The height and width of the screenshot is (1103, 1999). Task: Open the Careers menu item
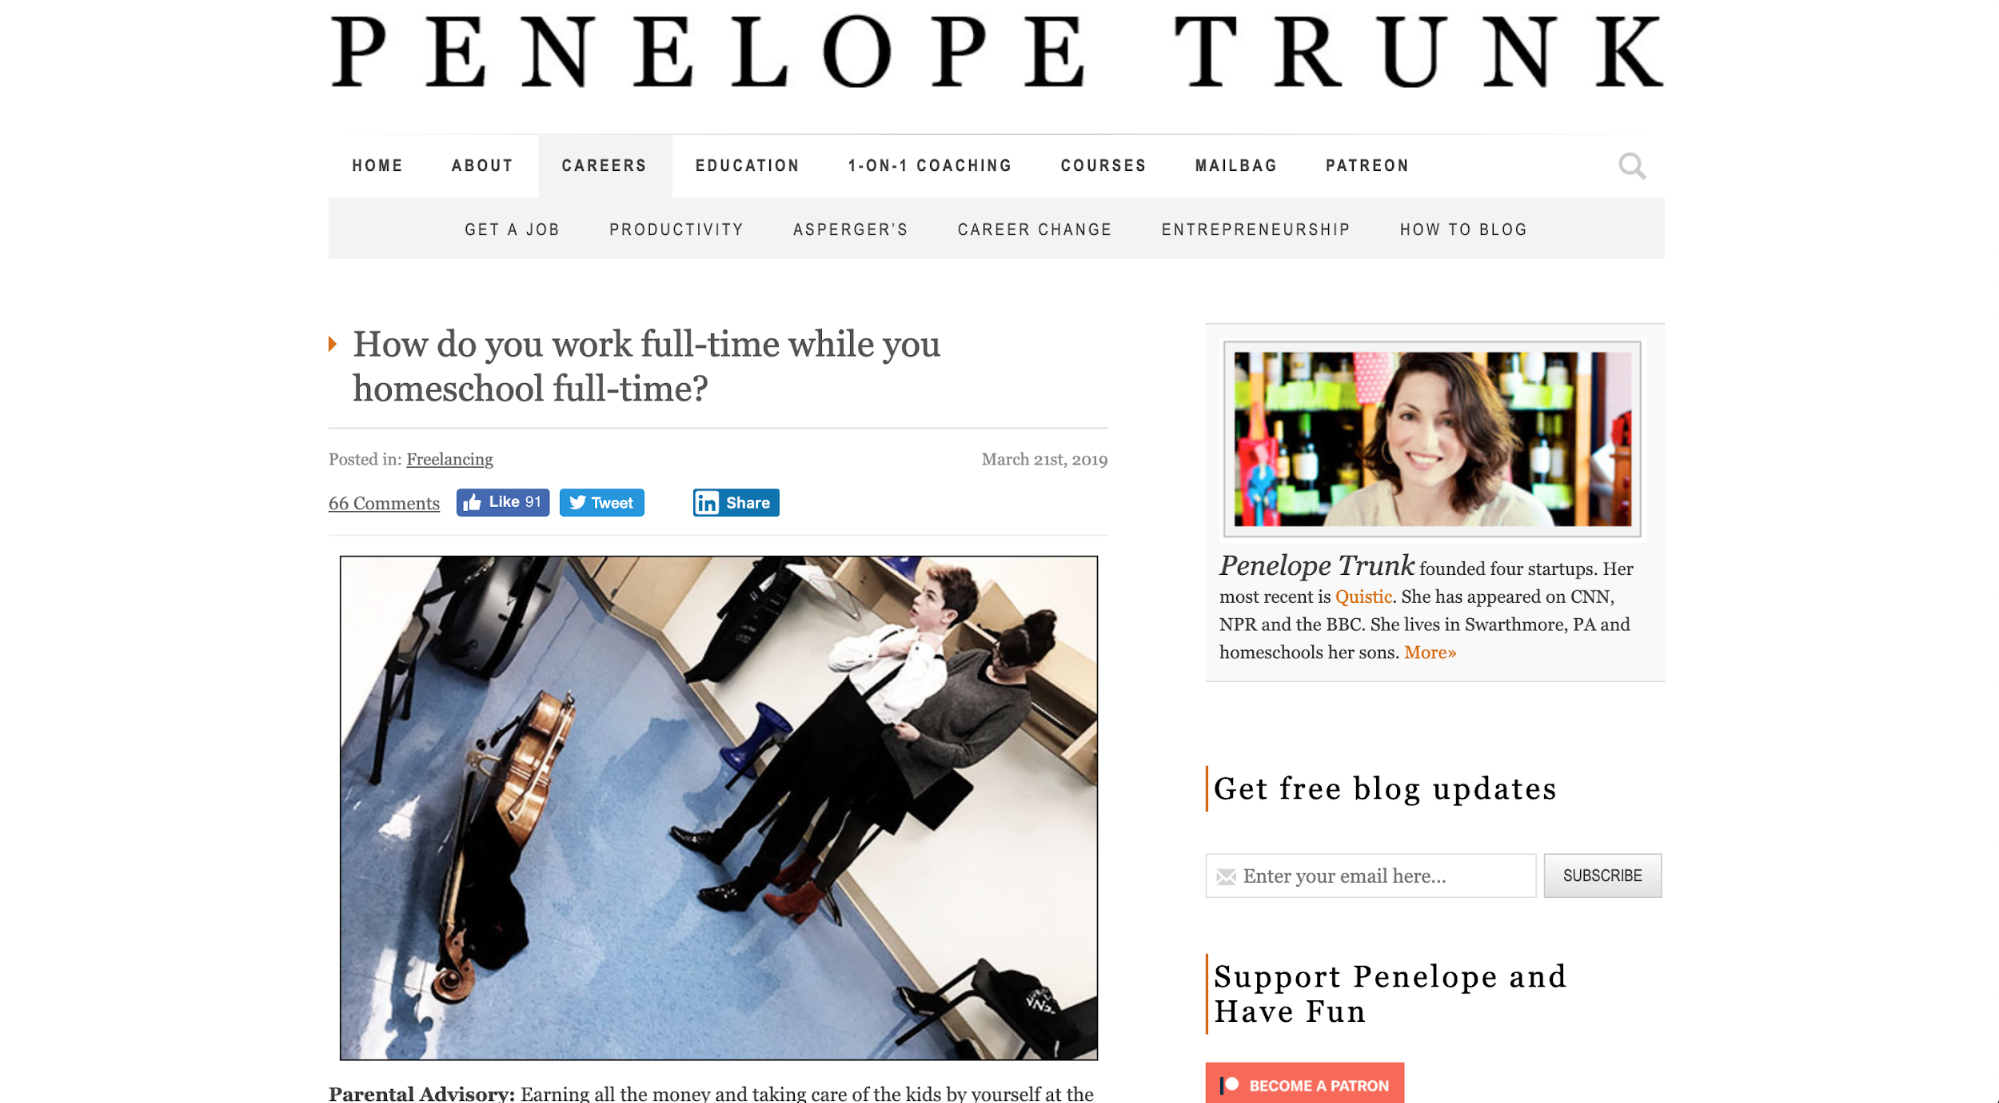pyautogui.click(x=604, y=166)
